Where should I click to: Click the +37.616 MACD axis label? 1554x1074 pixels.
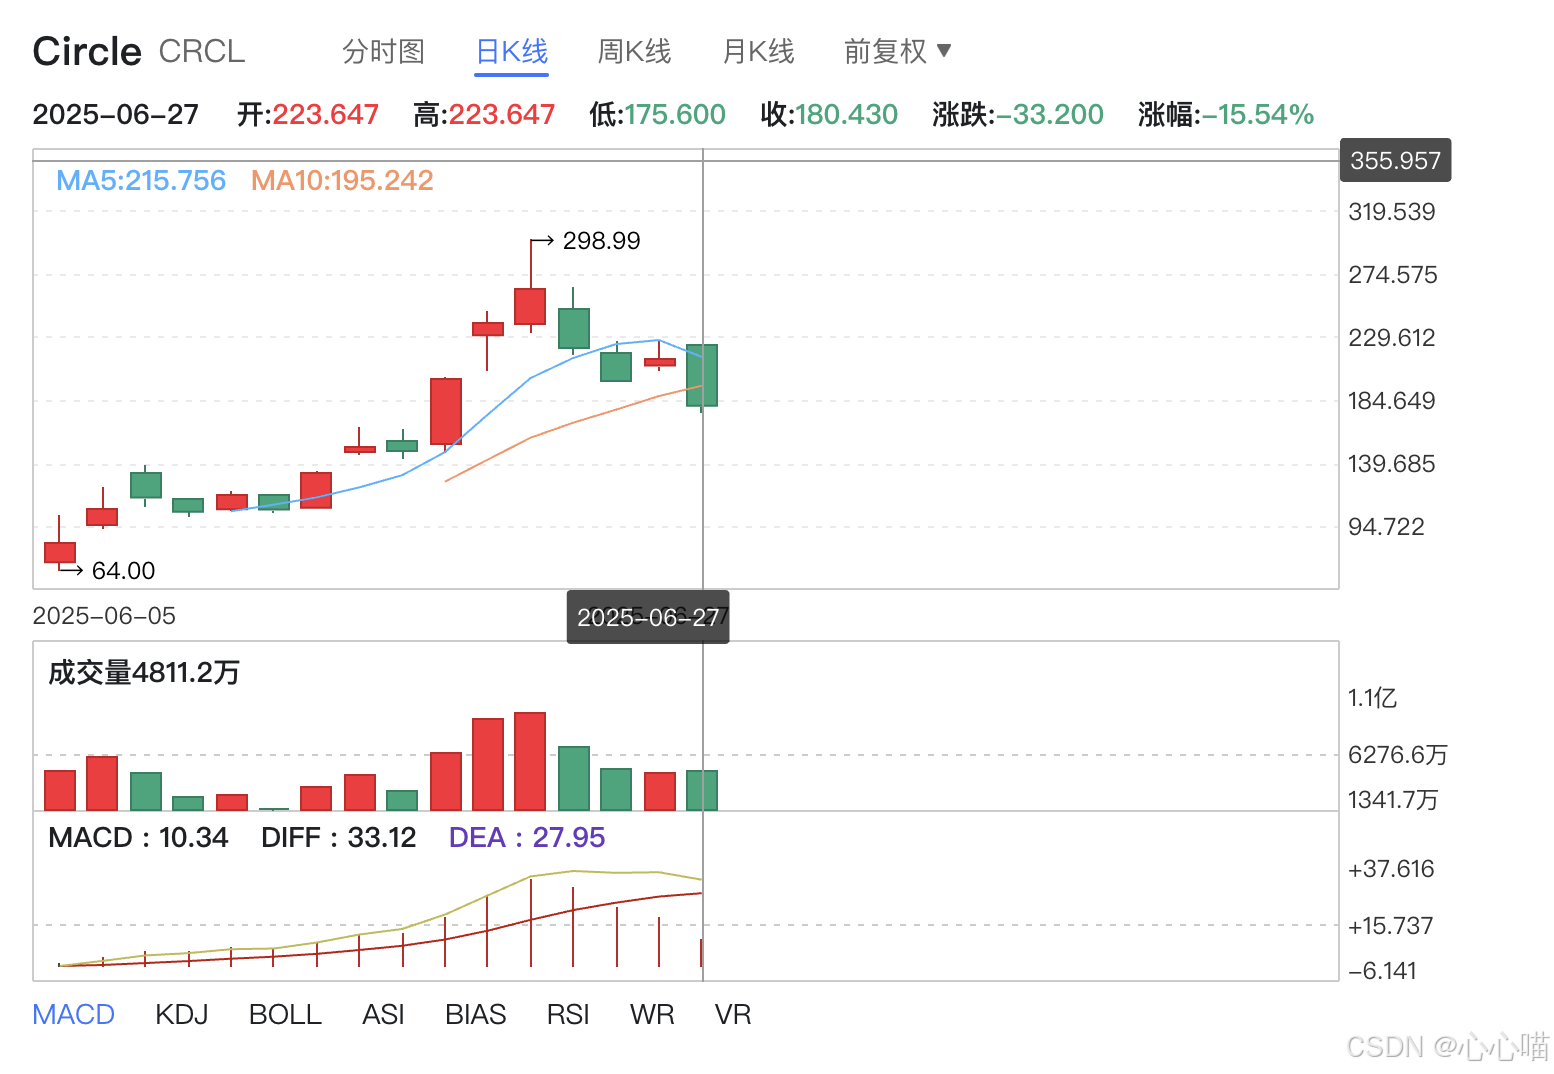1391,869
